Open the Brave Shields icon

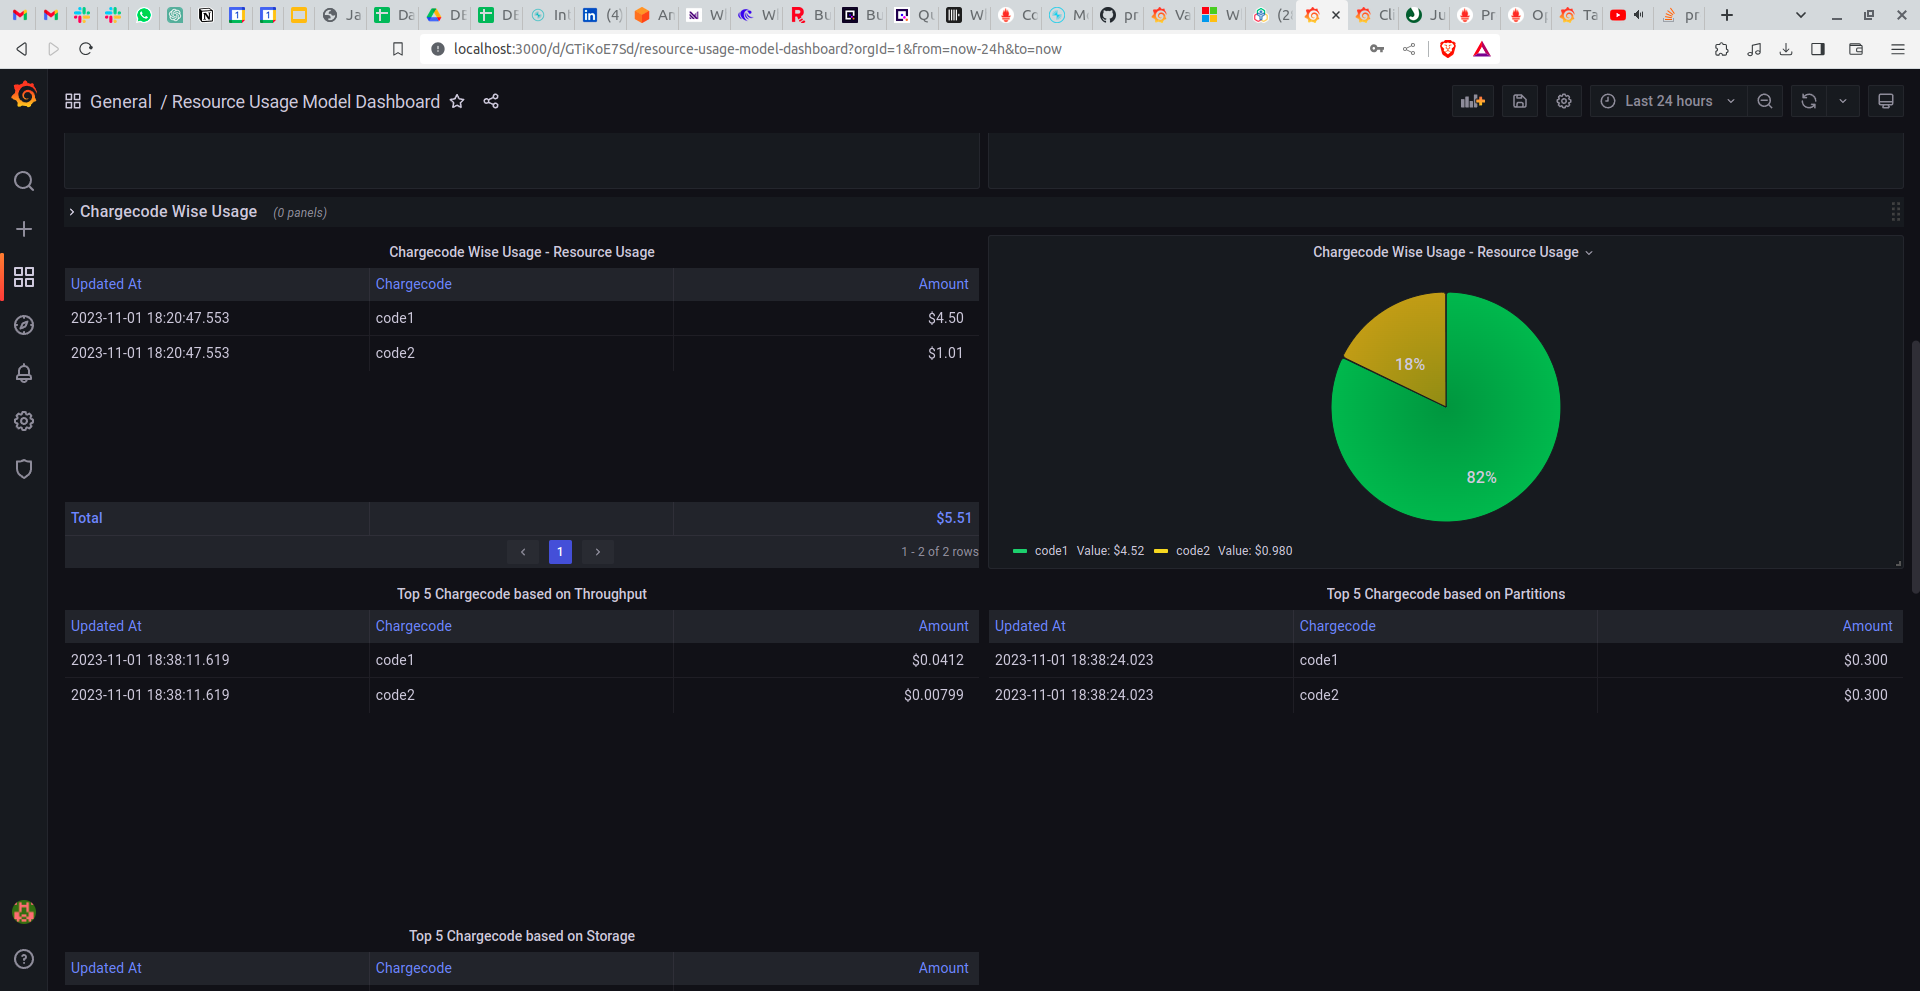pyautogui.click(x=1447, y=48)
